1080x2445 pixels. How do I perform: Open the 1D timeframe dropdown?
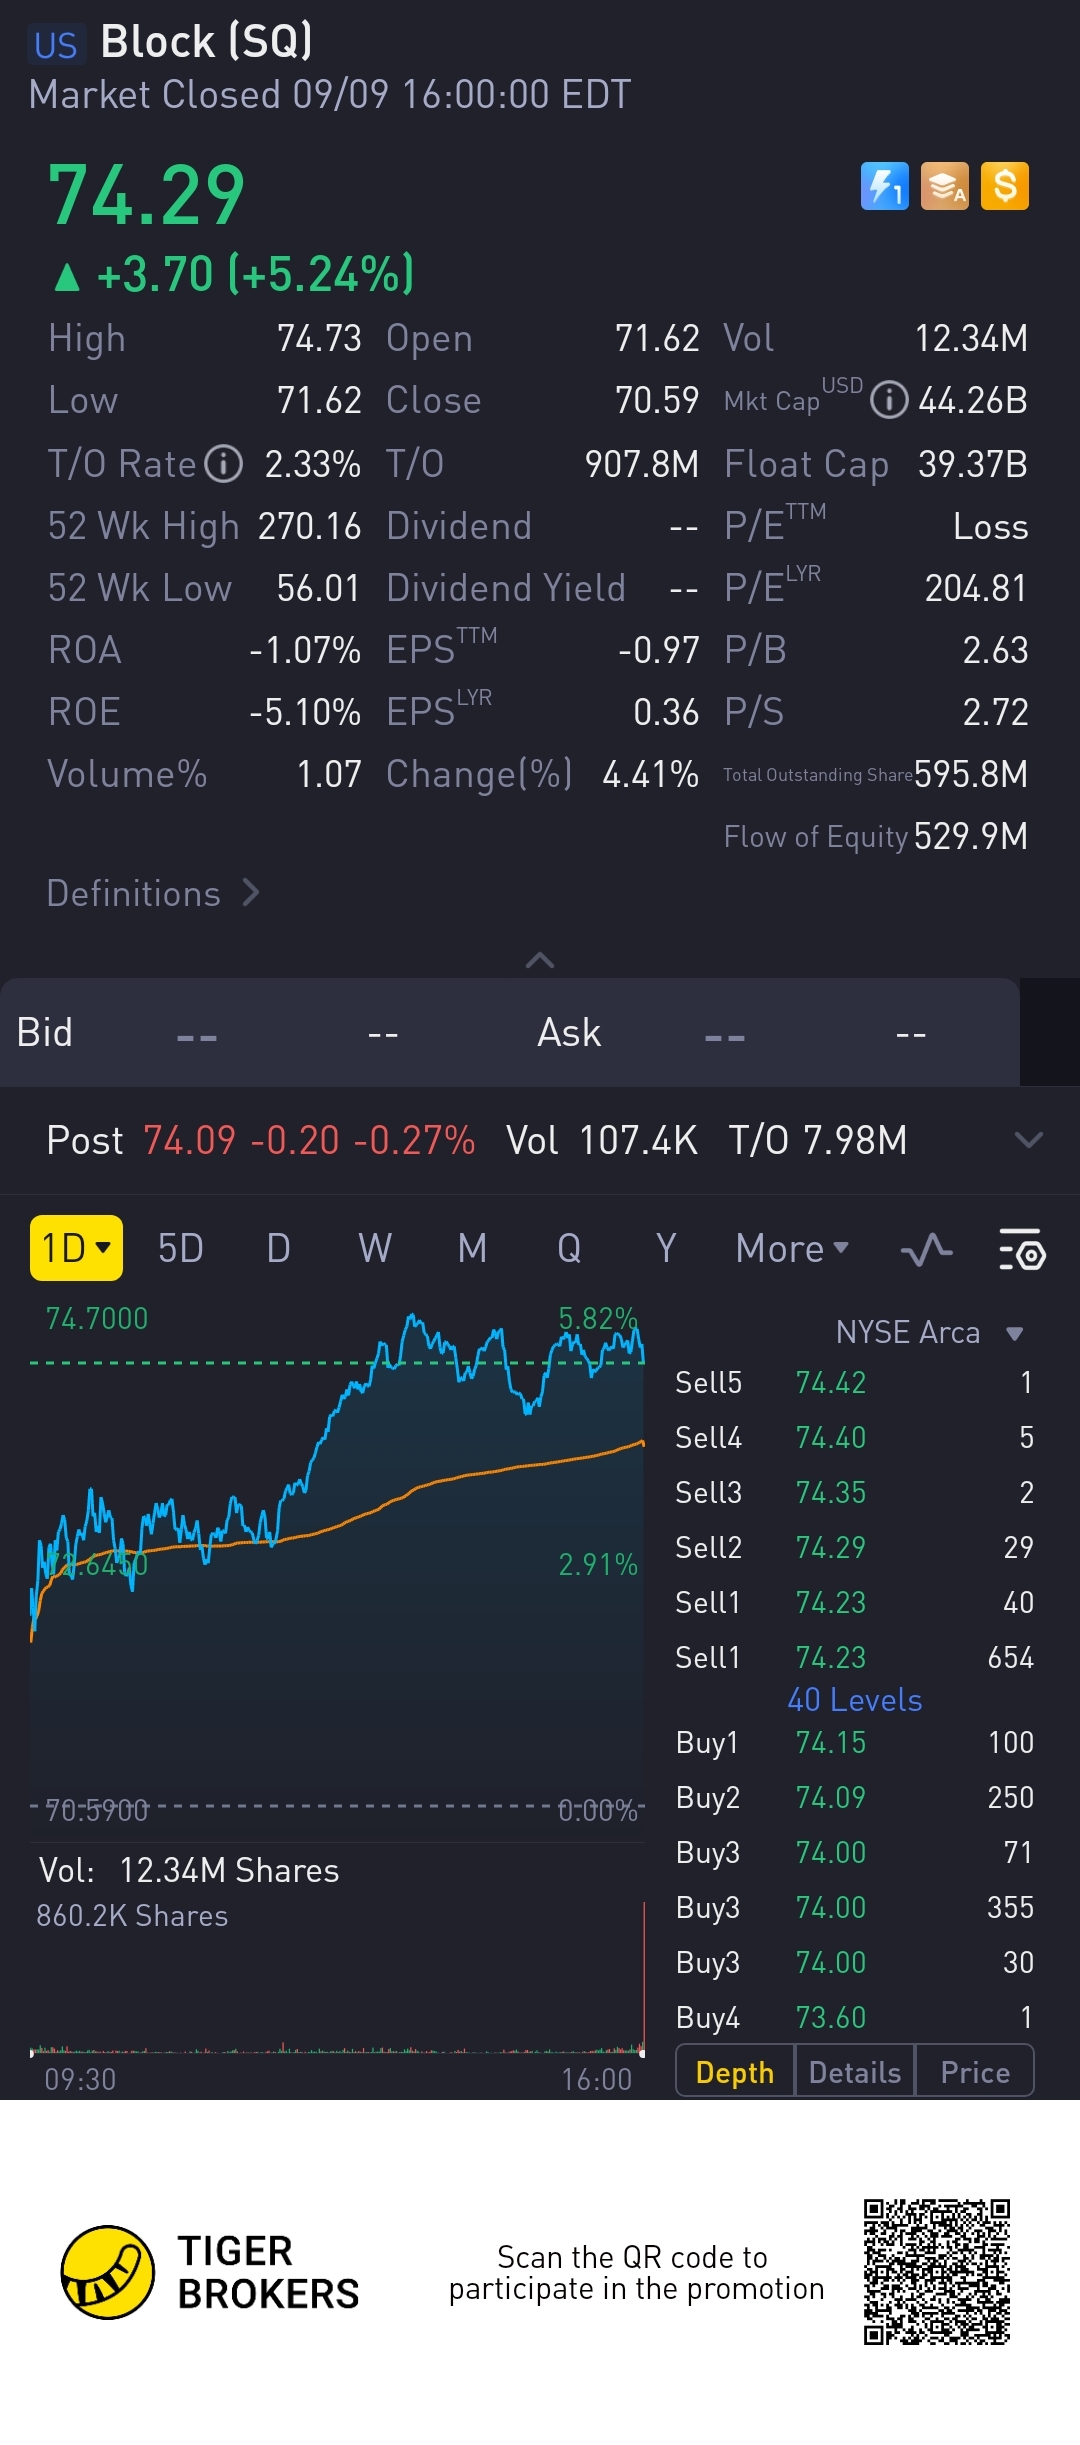coord(76,1248)
